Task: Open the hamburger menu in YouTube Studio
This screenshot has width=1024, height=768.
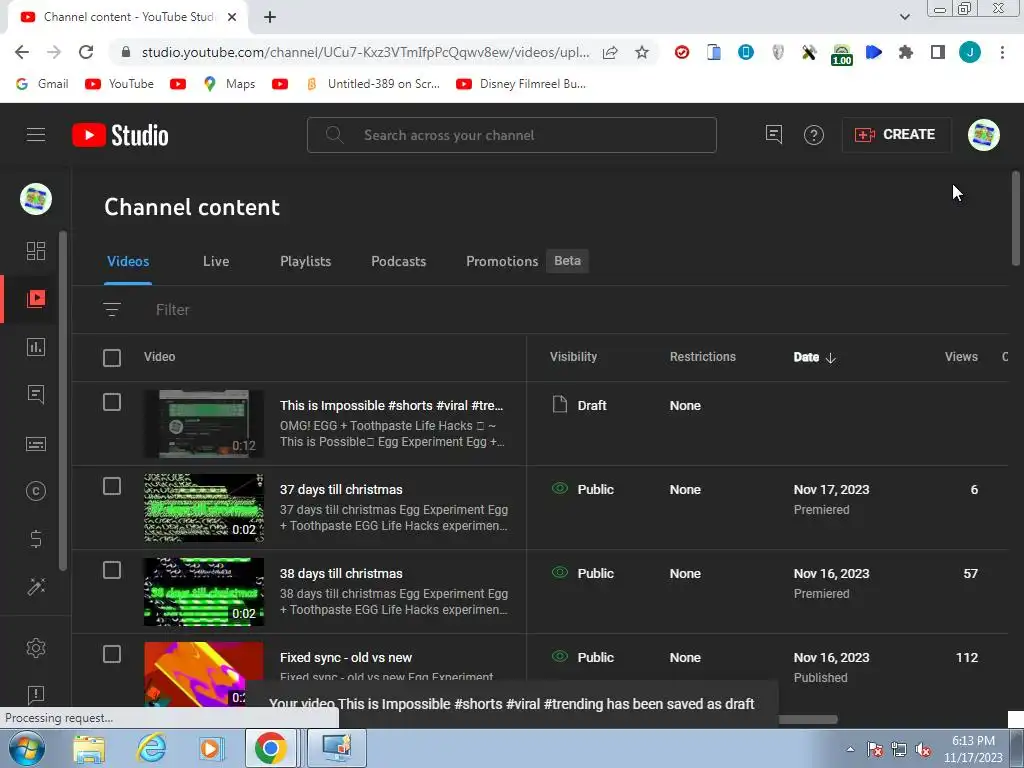Action: [36, 135]
